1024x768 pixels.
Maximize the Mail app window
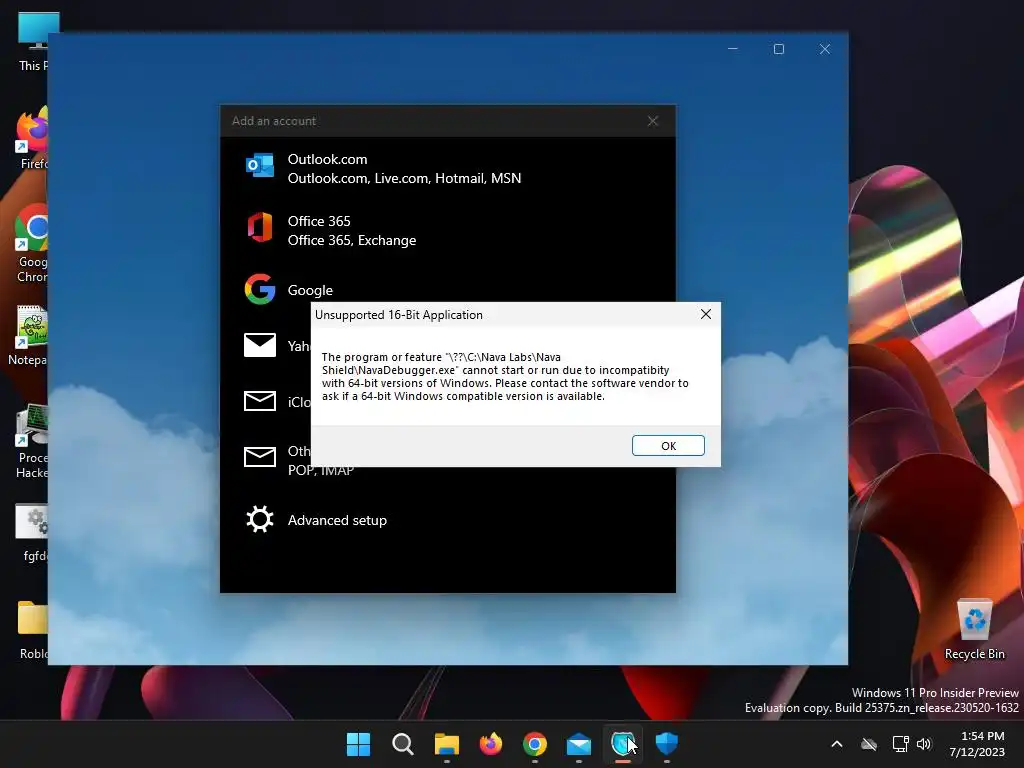tap(778, 49)
